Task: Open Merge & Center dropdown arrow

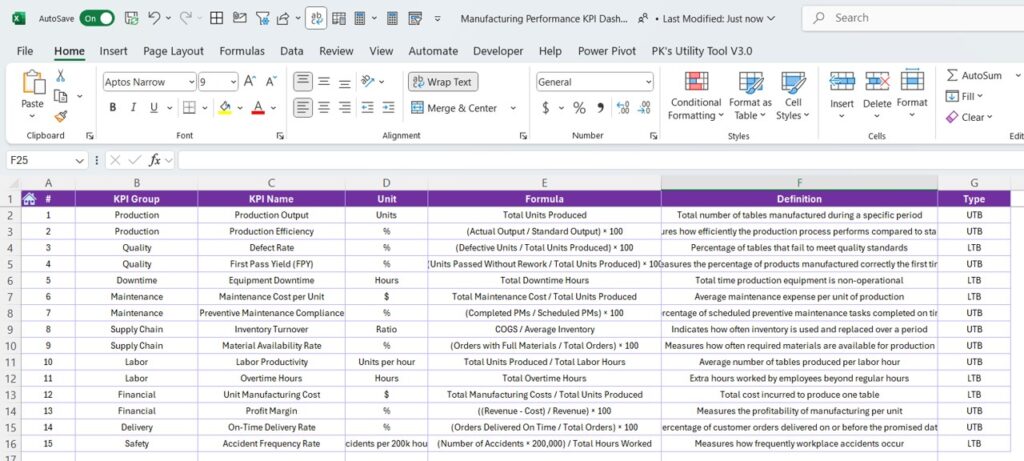Action: pos(513,108)
